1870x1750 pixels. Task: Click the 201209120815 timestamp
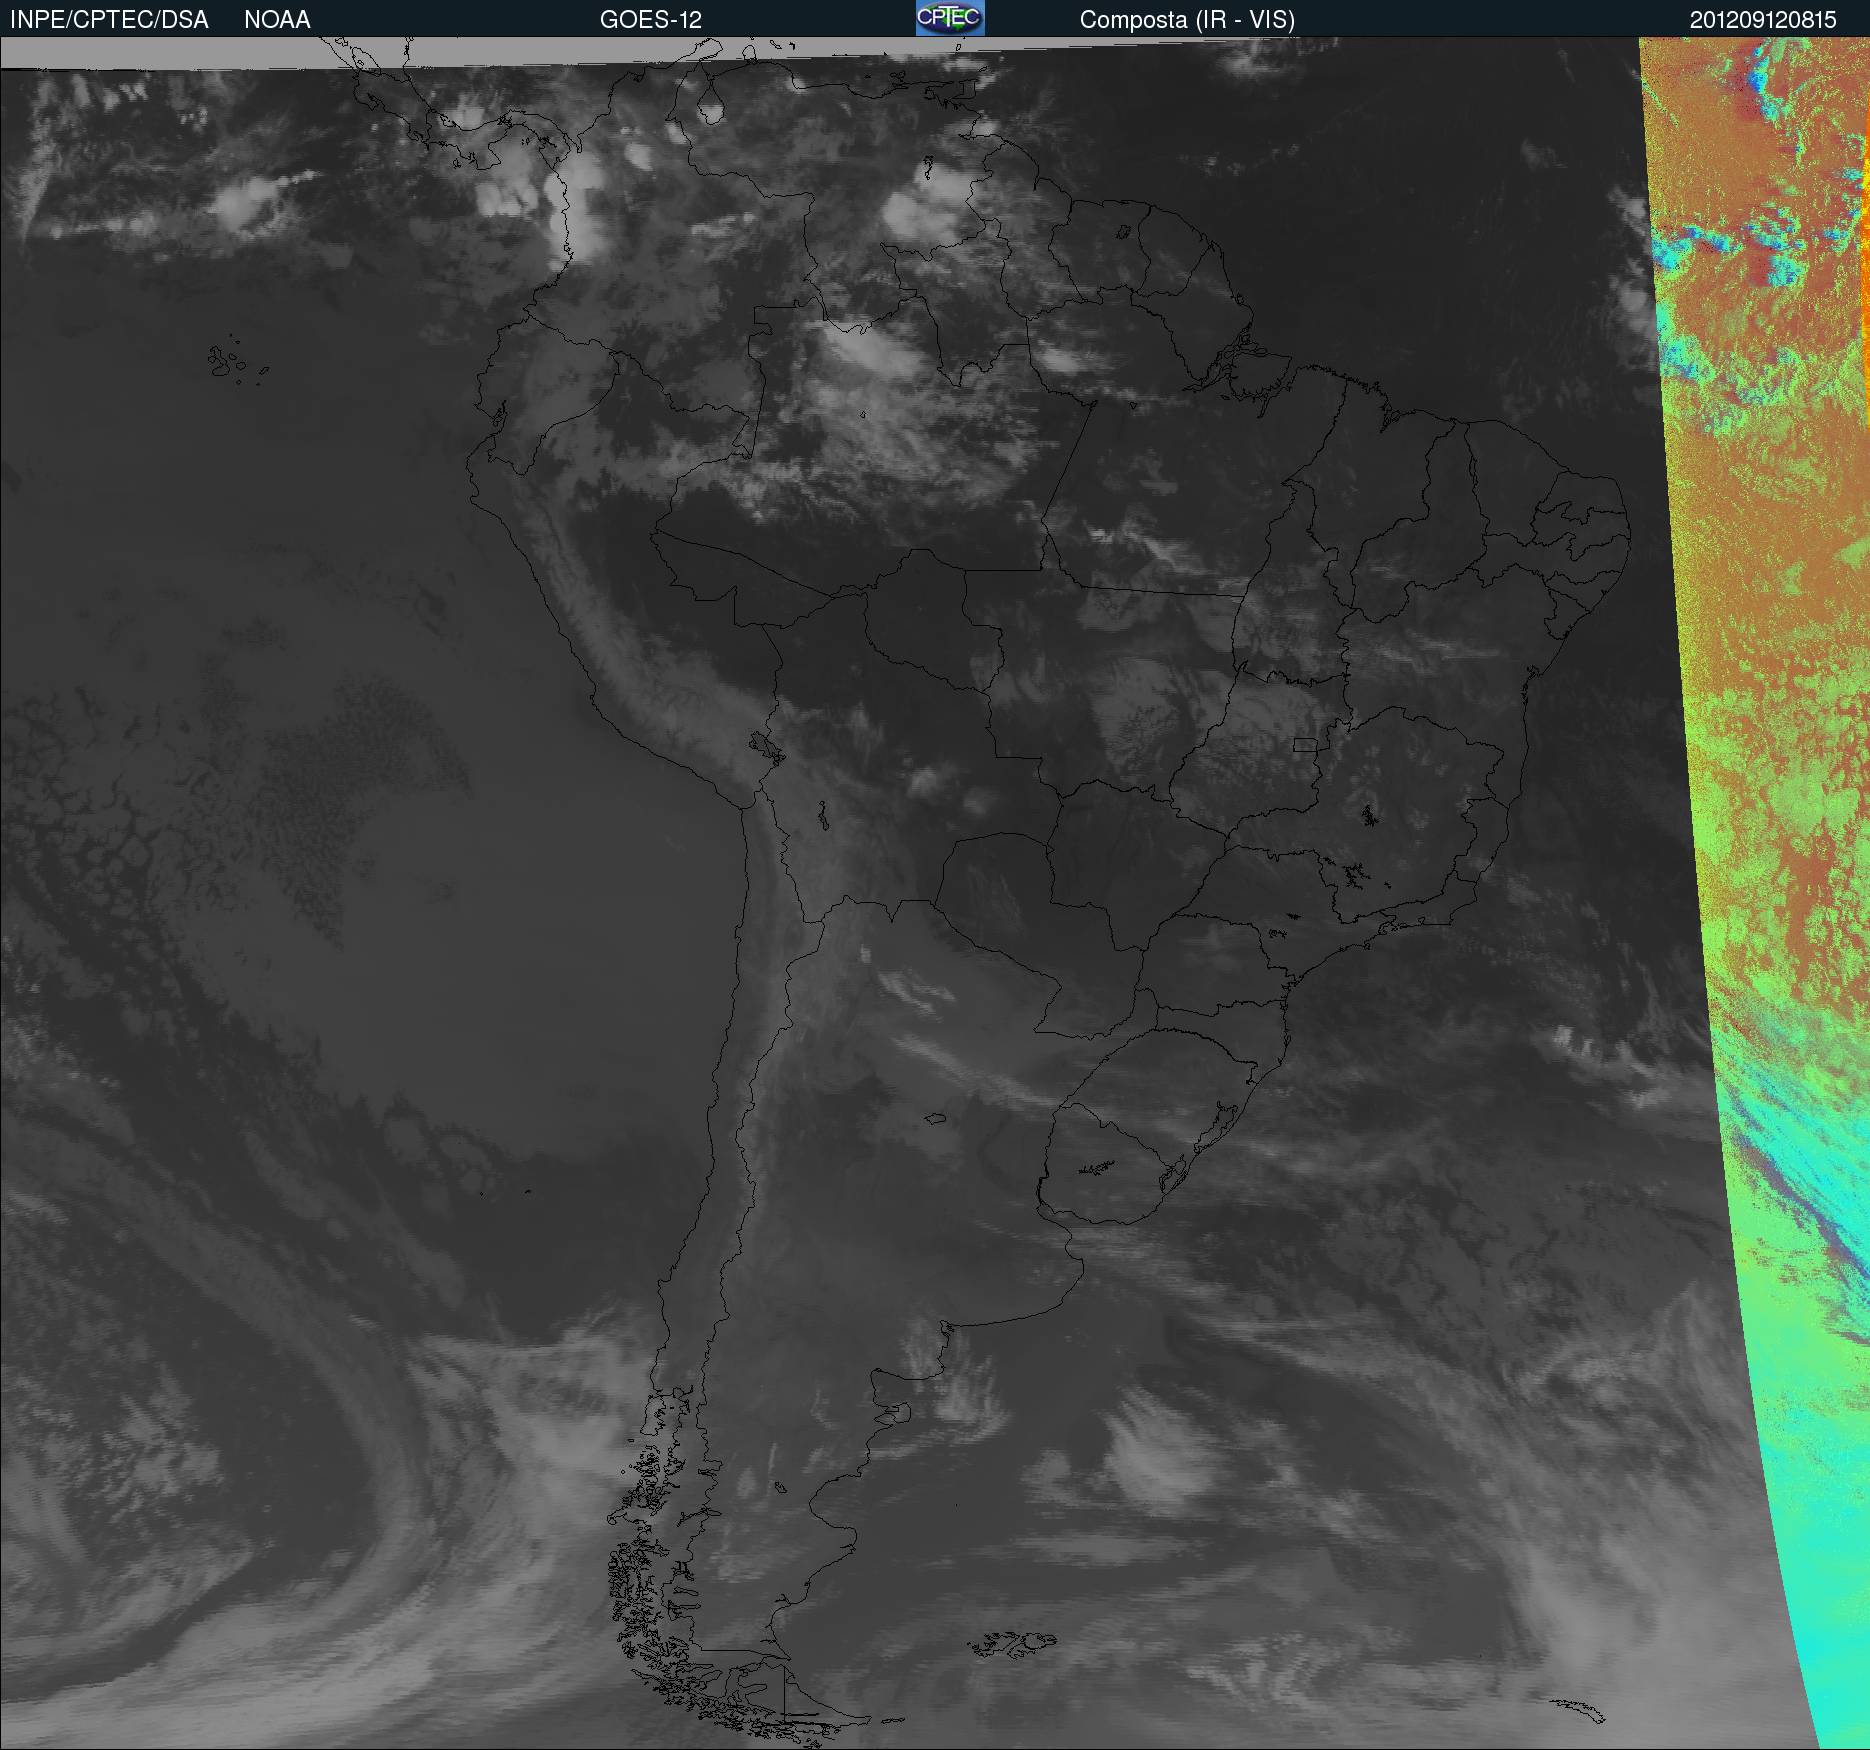(x=1763, y=20)
